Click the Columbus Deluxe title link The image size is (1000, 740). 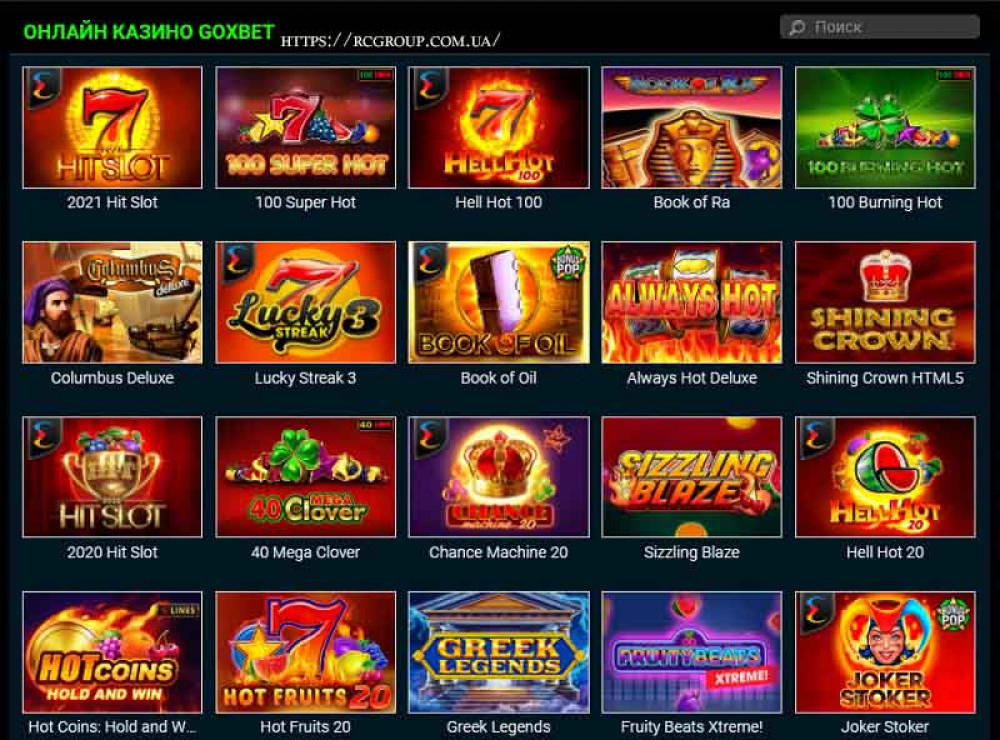(x=112, y=378)
